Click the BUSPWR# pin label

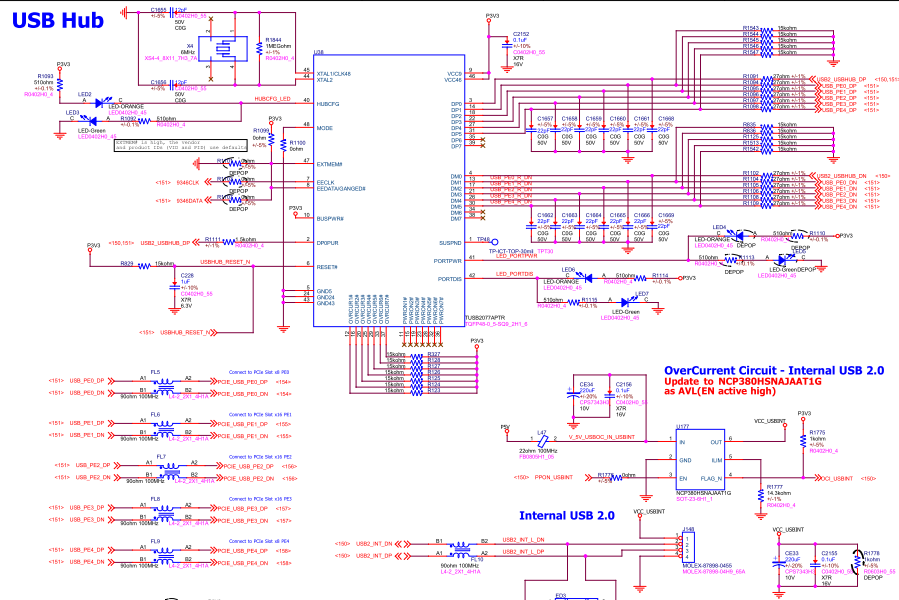click(330, 219)
